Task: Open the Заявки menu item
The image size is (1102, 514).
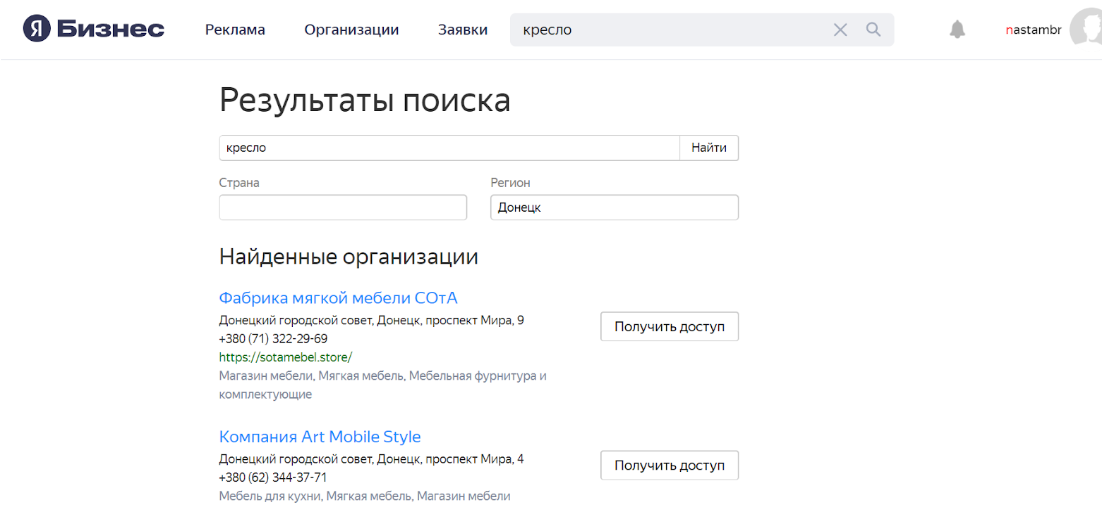Action: coord(462,30)
